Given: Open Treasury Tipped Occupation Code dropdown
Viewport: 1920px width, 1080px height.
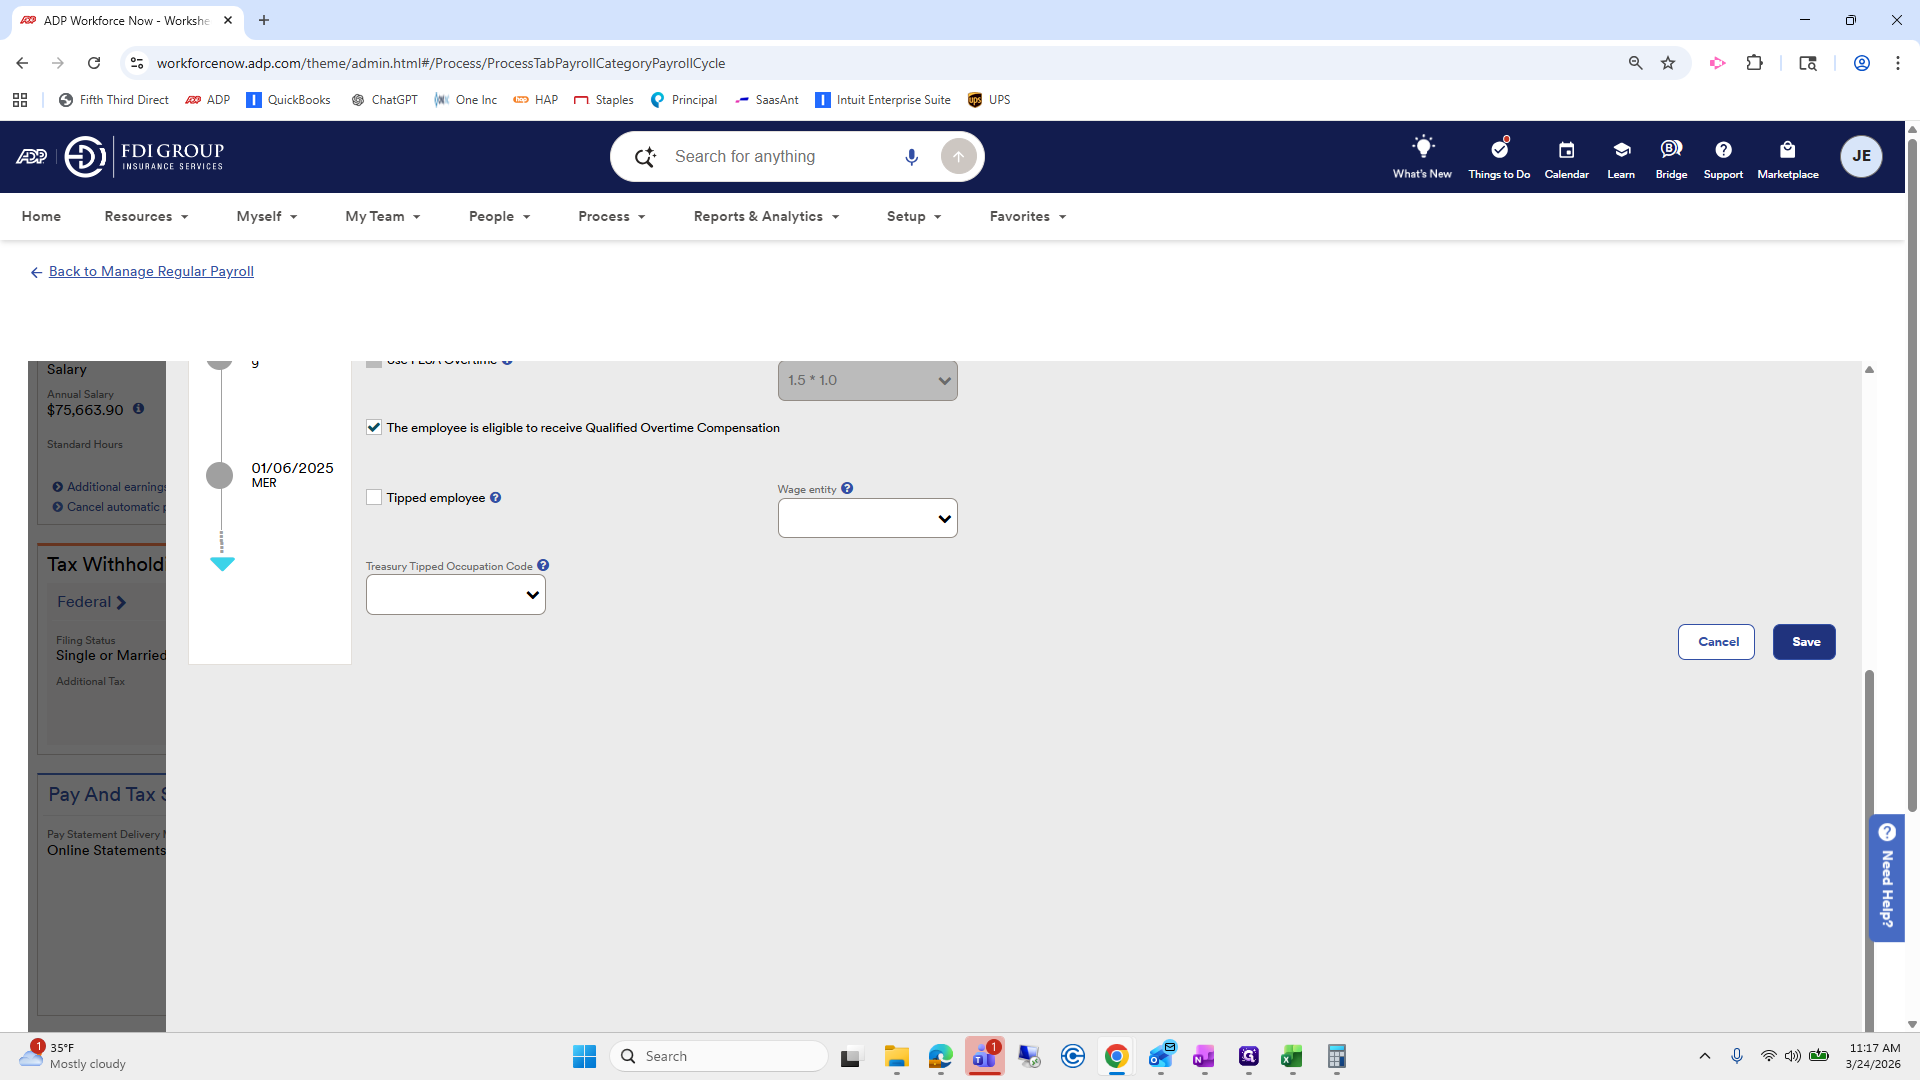Looking at the screenshot, I should pos(455,595).
